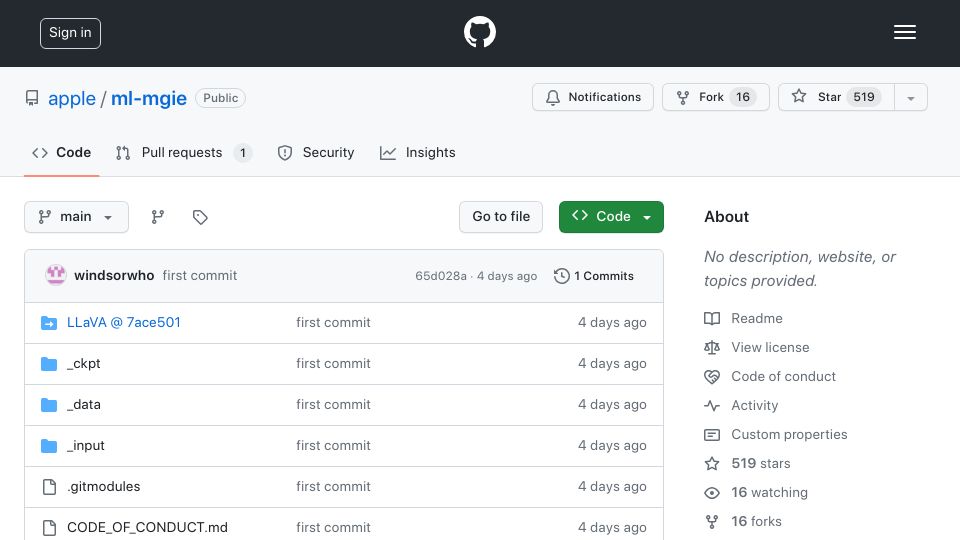
Task: Open the Insights tab
Action: [x=418, y=152]
